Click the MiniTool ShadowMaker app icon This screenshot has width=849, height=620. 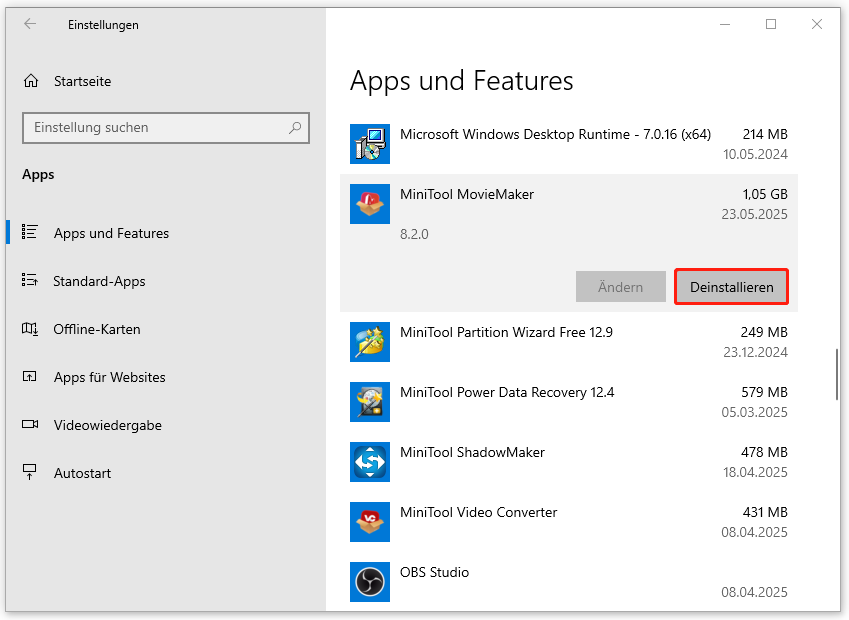click(370, 462)
